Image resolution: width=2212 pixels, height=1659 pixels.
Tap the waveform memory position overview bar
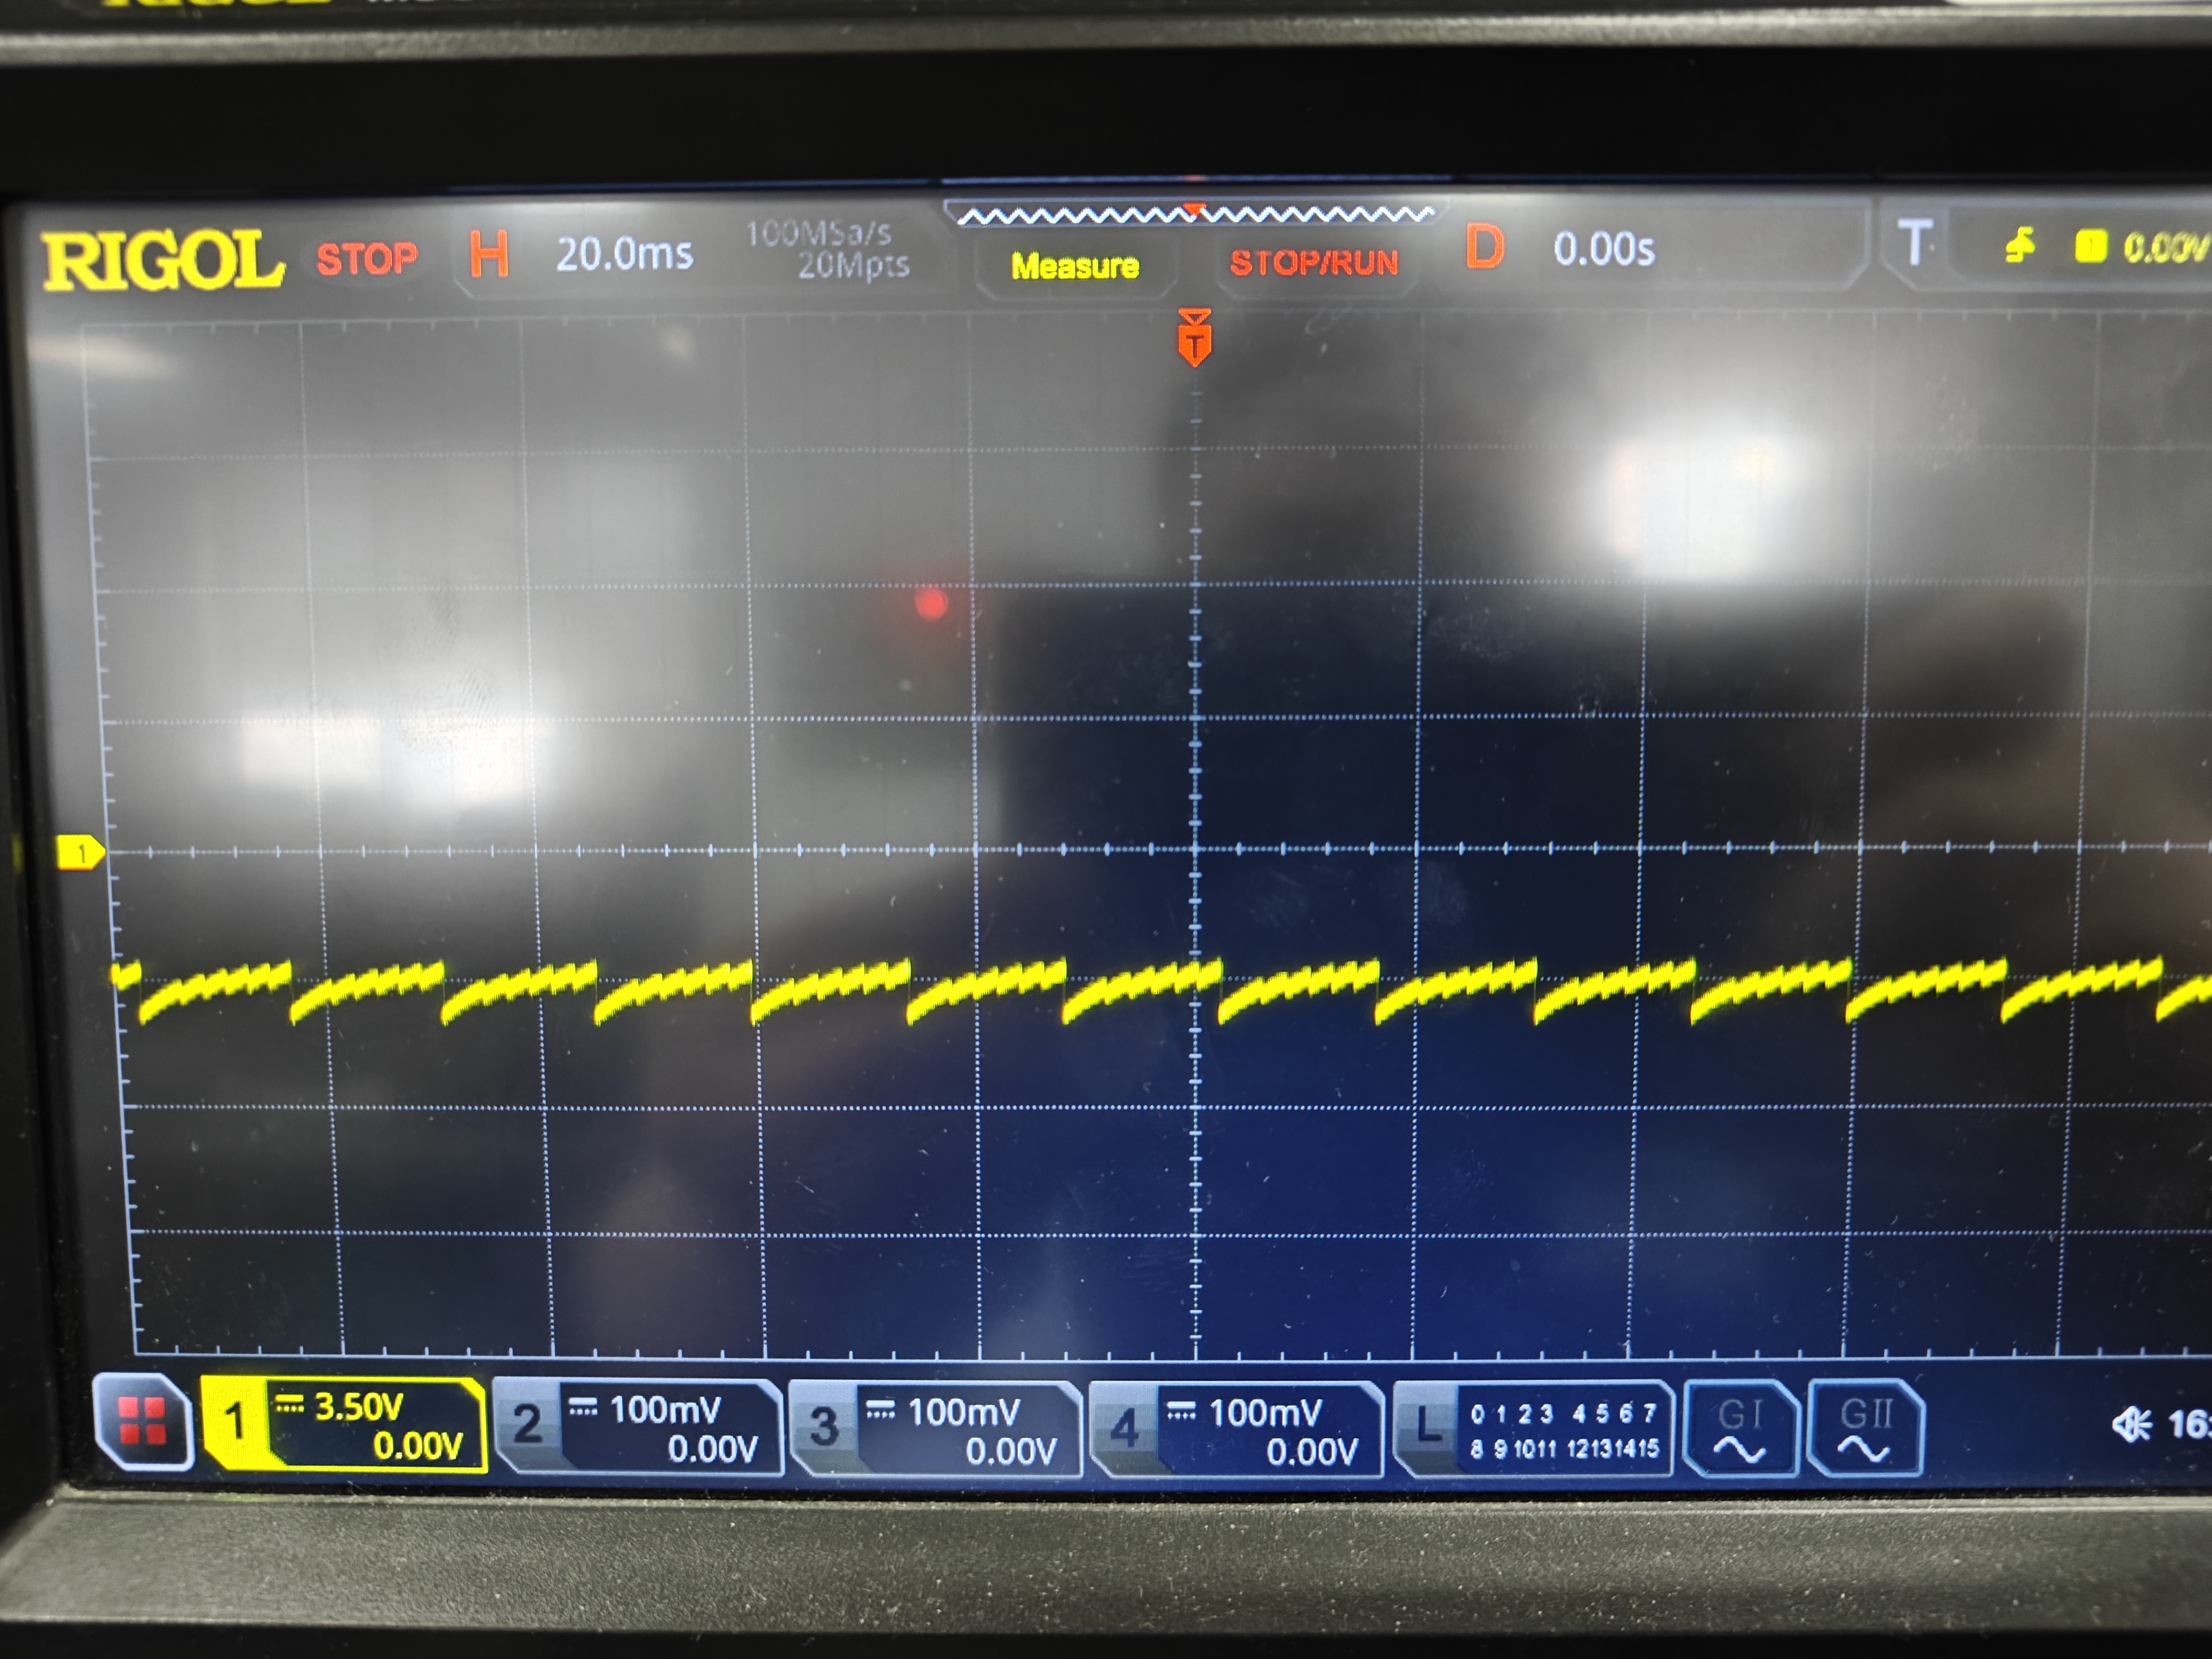pos(1194,214)
